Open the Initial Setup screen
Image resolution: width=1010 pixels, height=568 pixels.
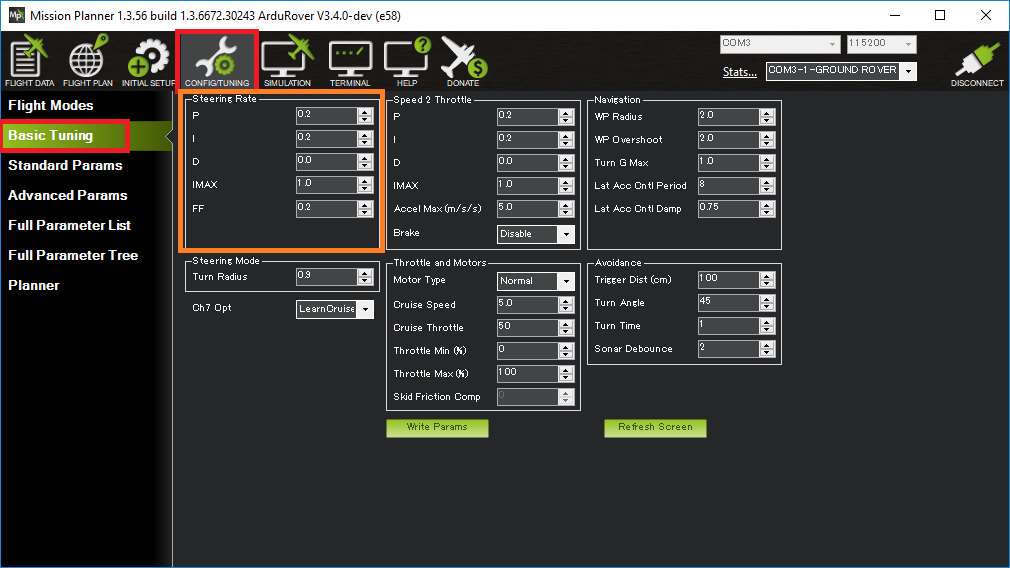(x=148, y=62)
